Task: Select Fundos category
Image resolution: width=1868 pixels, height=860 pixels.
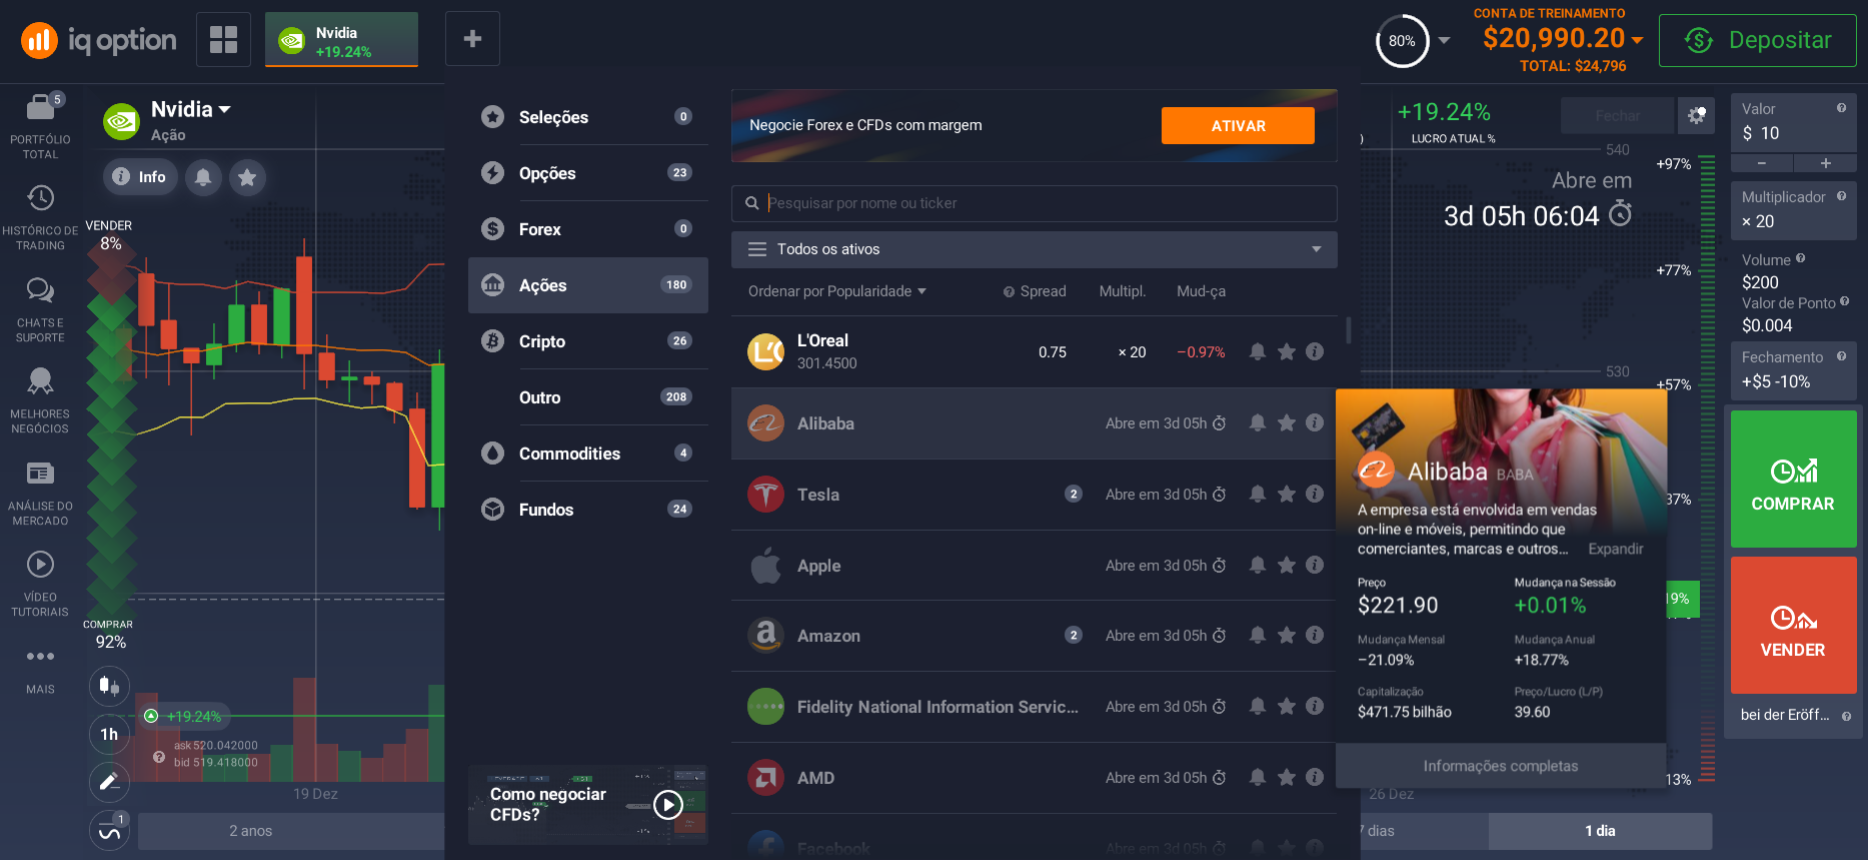Action: 588,509
